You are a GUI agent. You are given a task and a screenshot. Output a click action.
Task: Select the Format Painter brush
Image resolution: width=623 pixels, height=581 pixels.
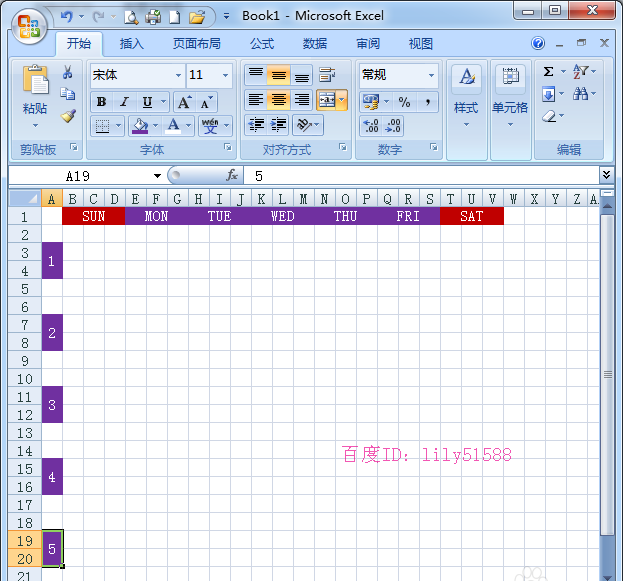(68, 116)
